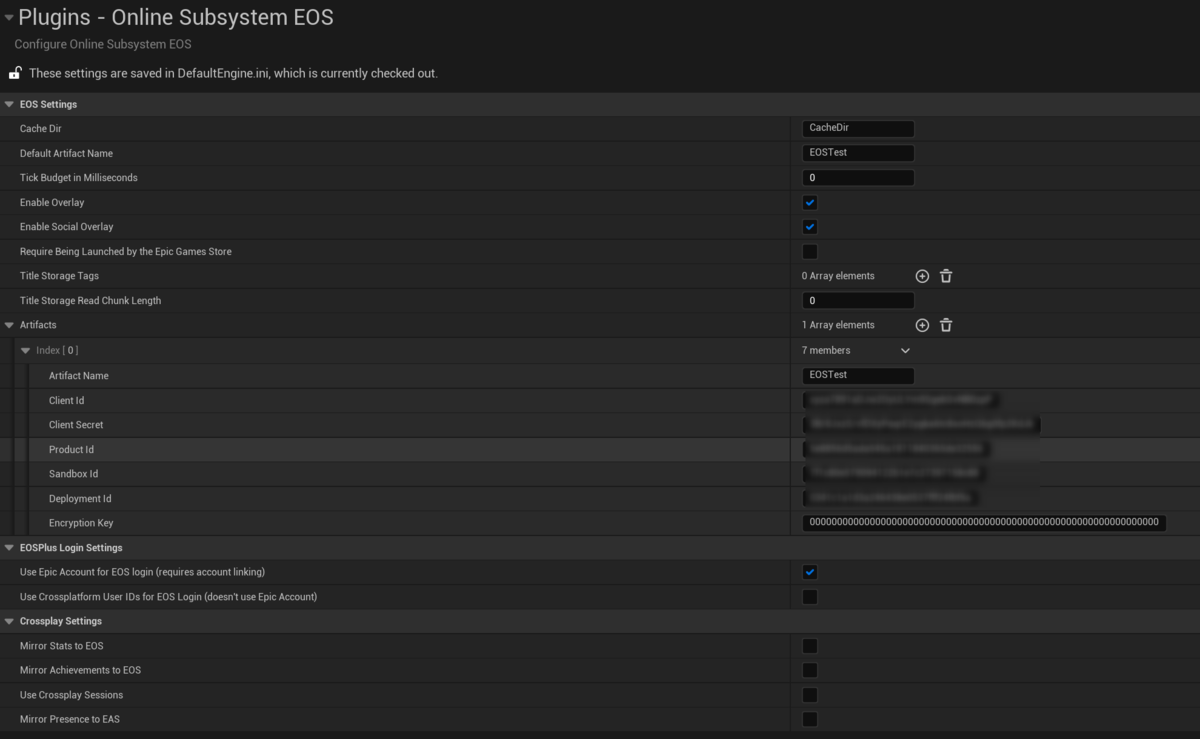Enable Require Being Launched by Epic Games Store

pos(810,252)
